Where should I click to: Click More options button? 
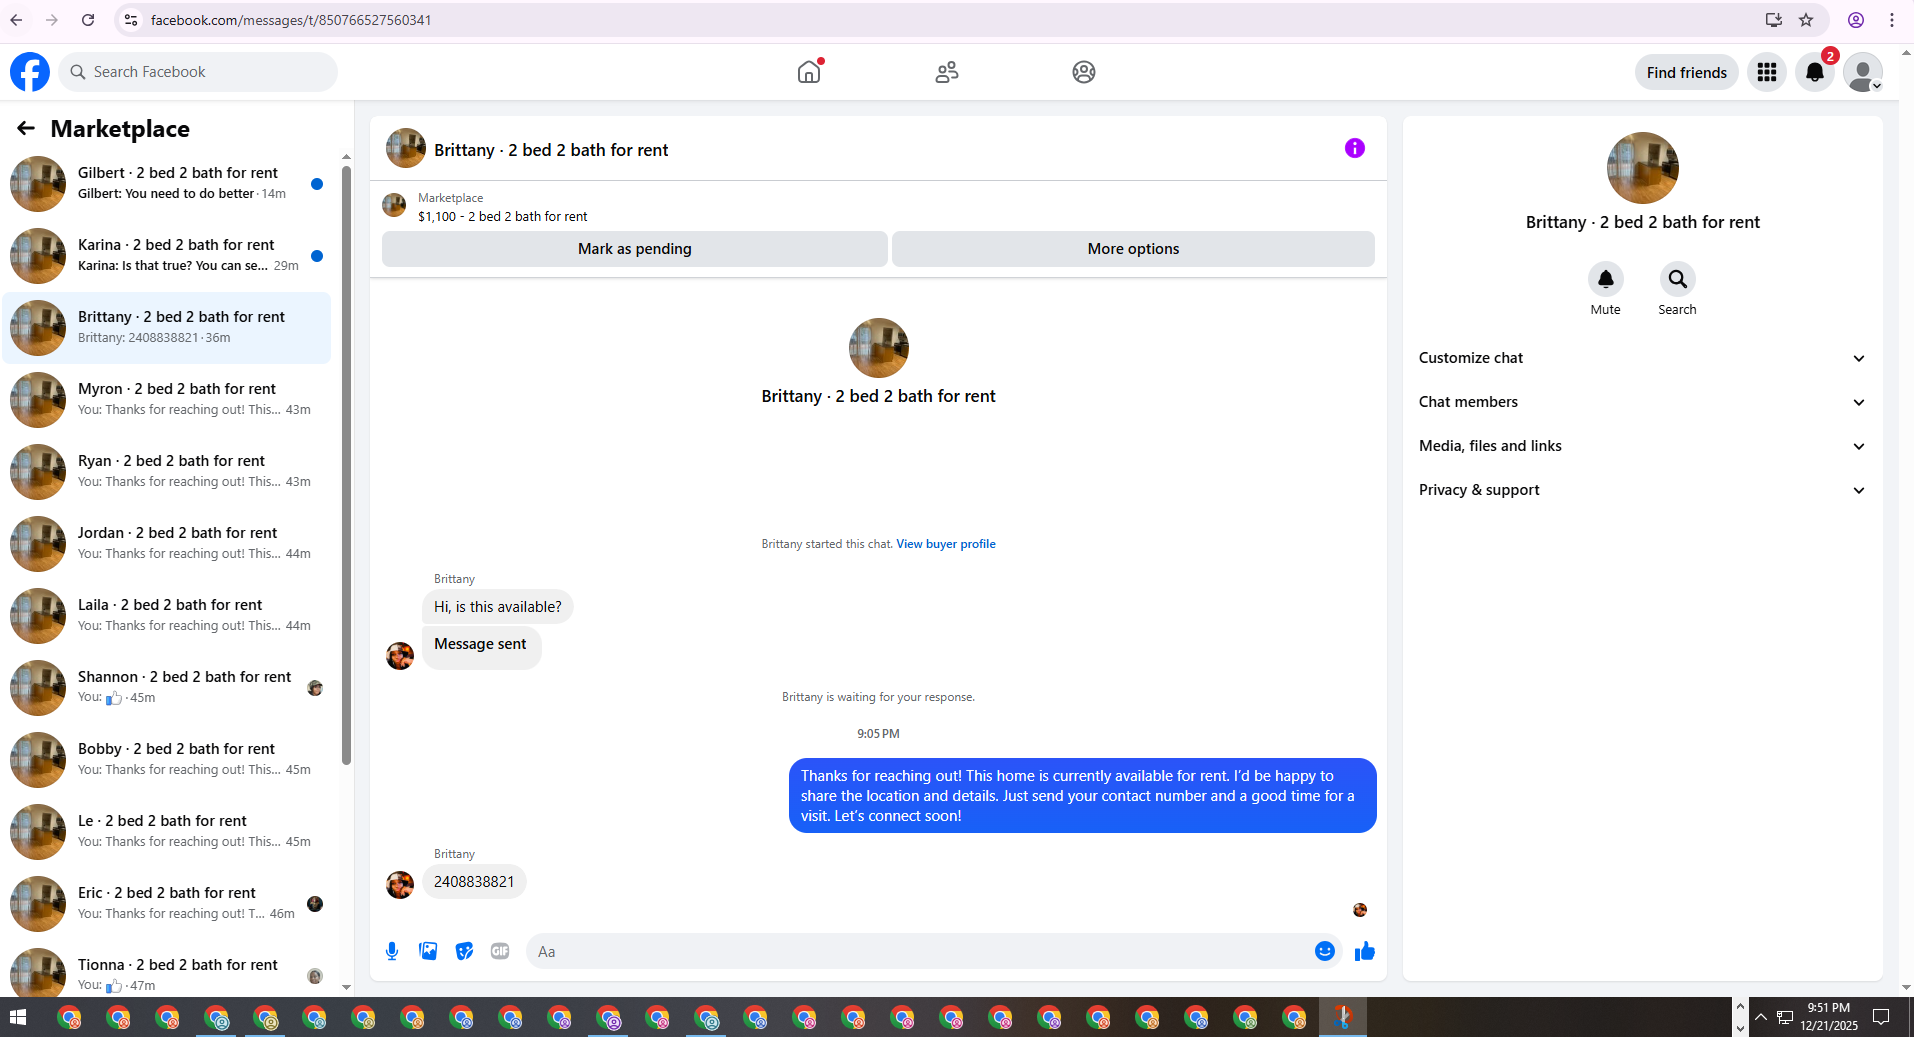point(1133,249)
